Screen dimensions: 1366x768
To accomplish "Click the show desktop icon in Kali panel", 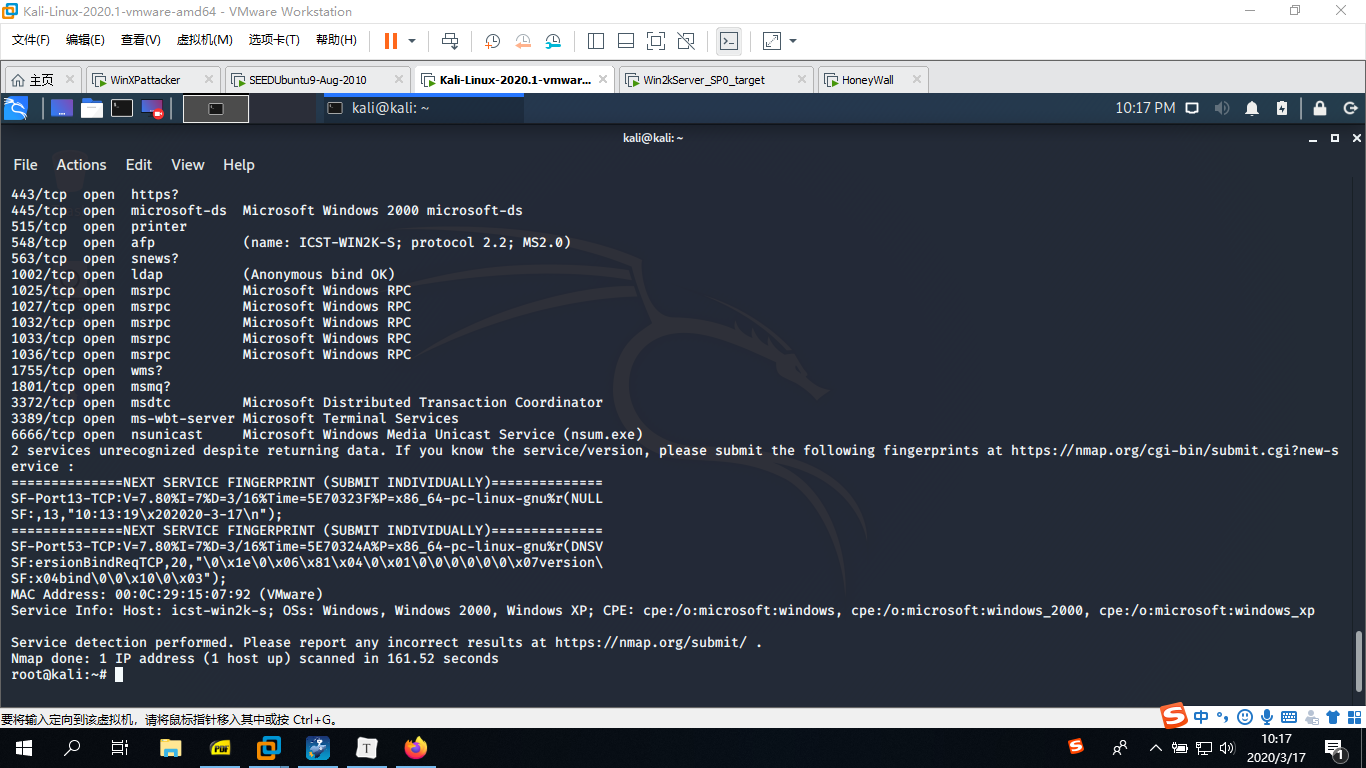I will tap(62, 108).
